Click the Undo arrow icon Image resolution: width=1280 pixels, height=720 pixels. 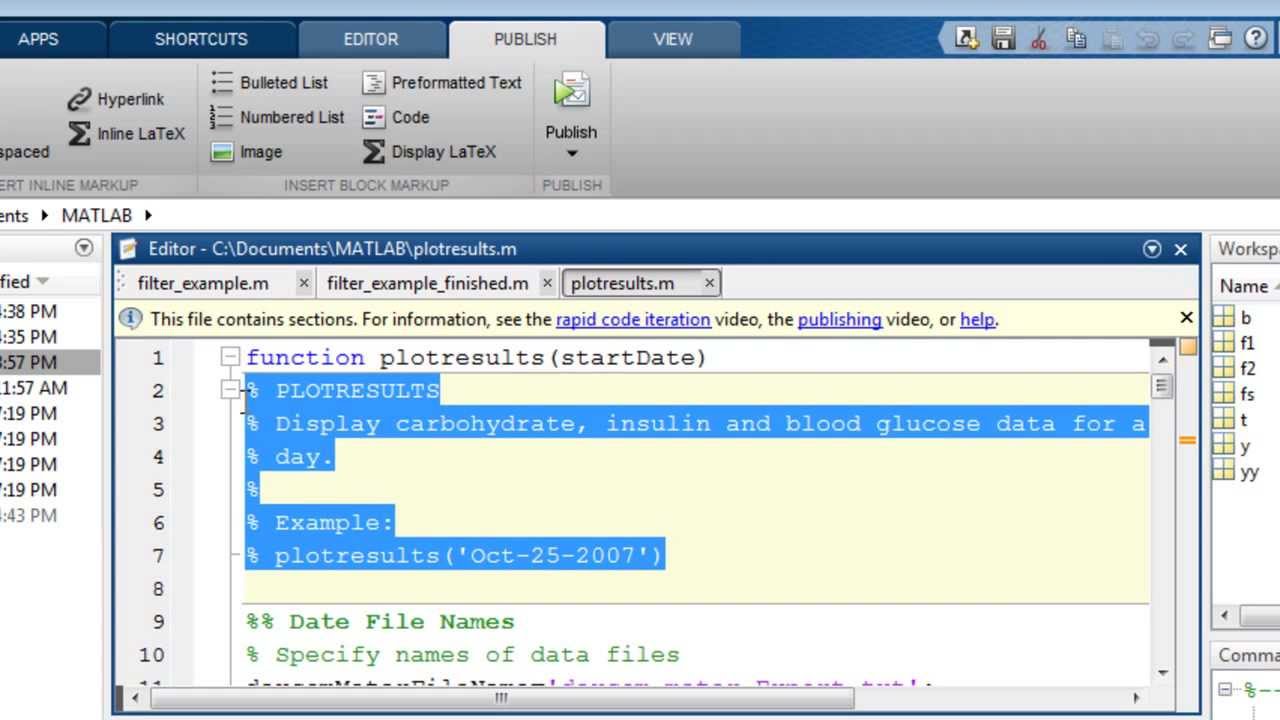(1148, 38)
